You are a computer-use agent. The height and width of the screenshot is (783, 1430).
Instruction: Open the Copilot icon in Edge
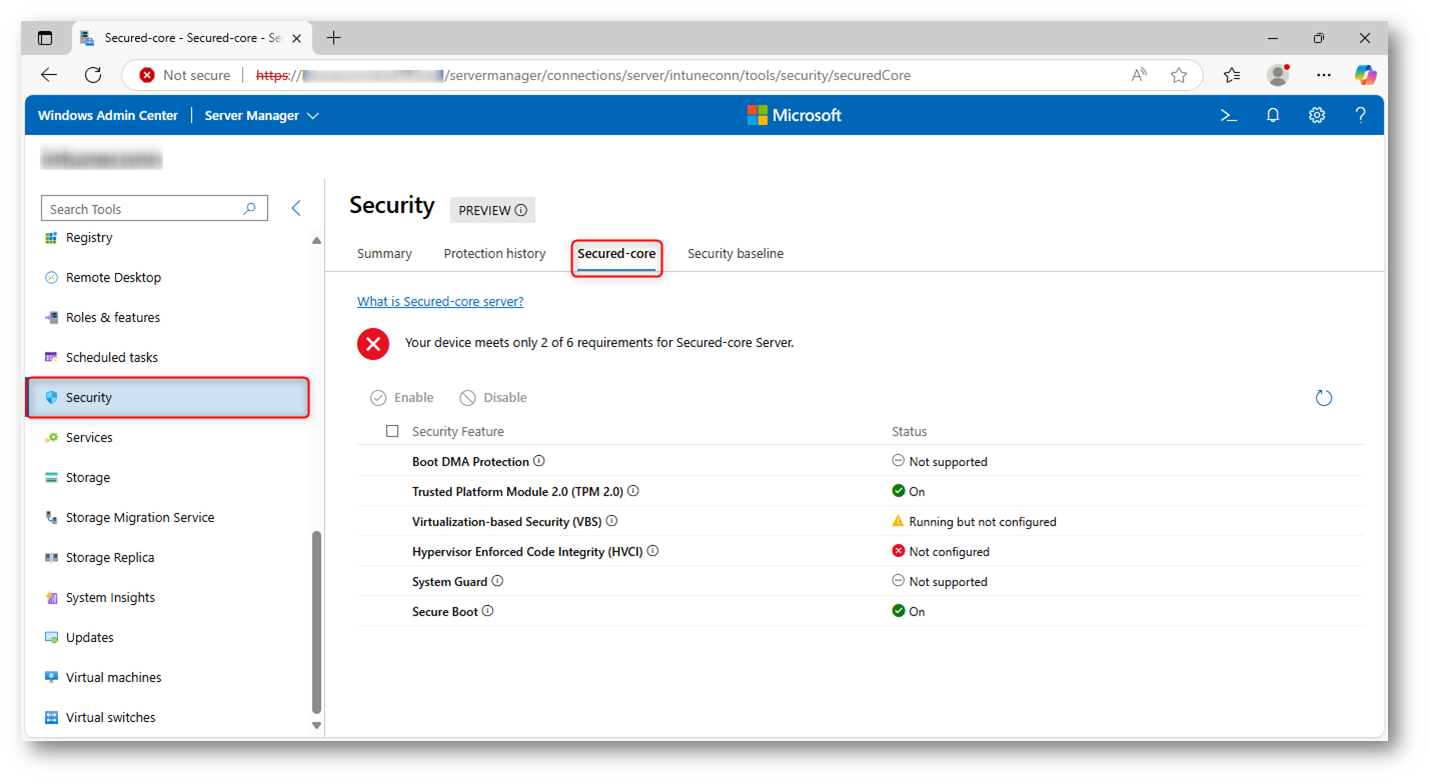1366,75
